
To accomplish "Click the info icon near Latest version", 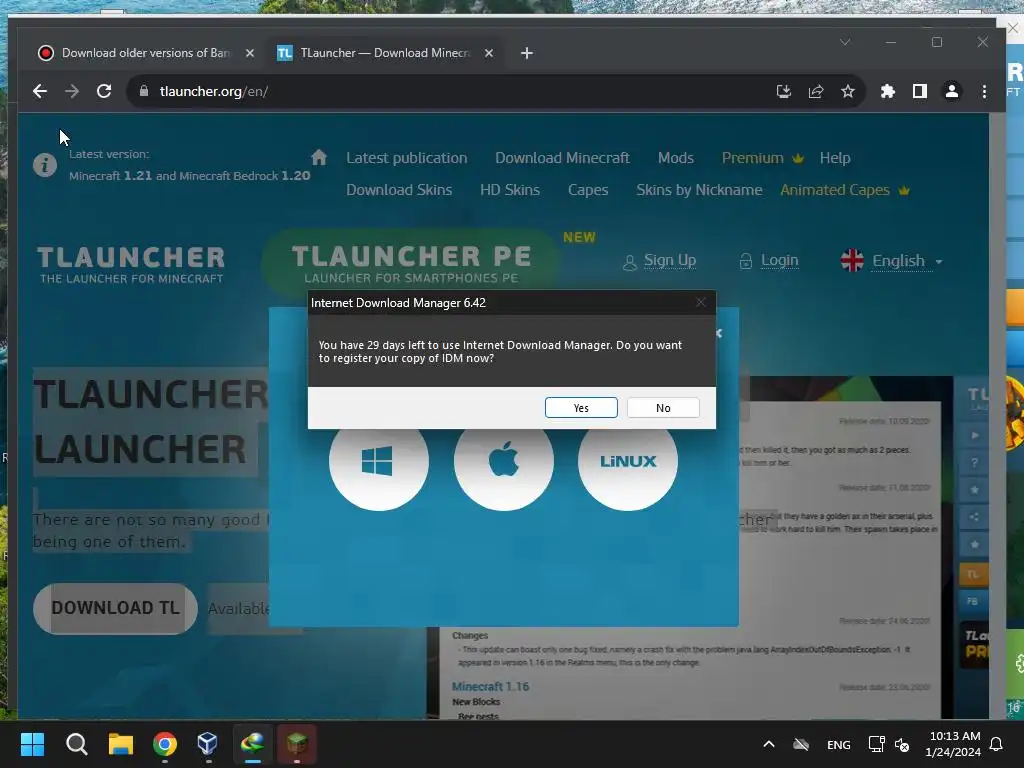I will [44, 165].
